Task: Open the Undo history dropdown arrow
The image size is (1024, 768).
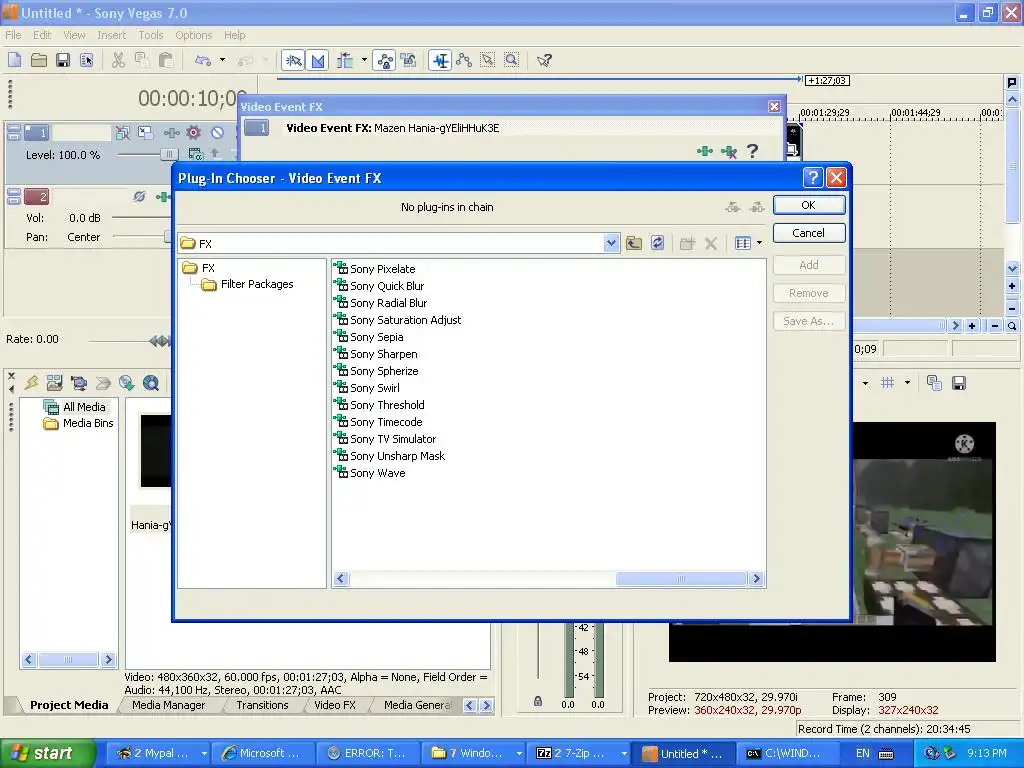Action: point(222,60)
